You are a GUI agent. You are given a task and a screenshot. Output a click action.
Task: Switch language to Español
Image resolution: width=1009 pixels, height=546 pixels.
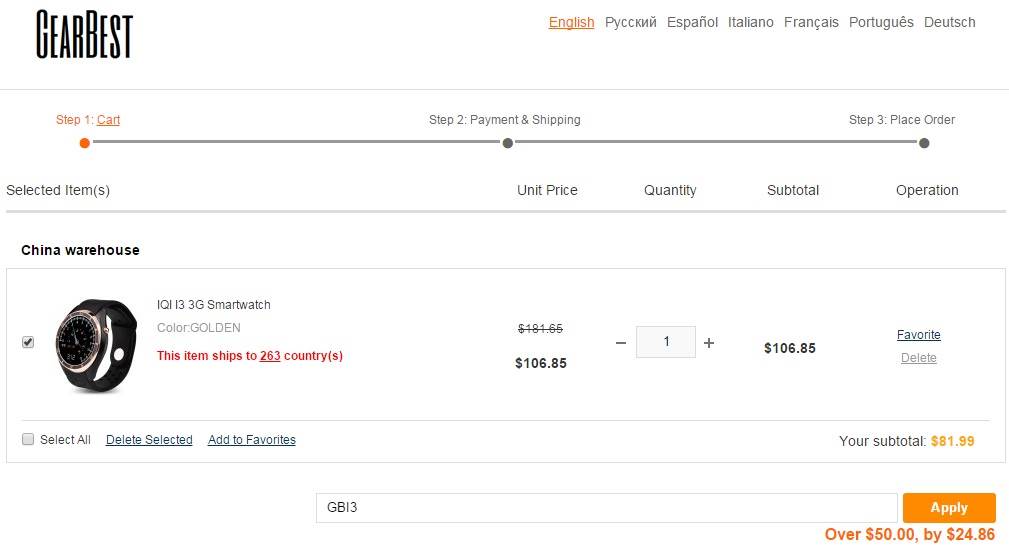pyautogui.click(x=692, y=22)
